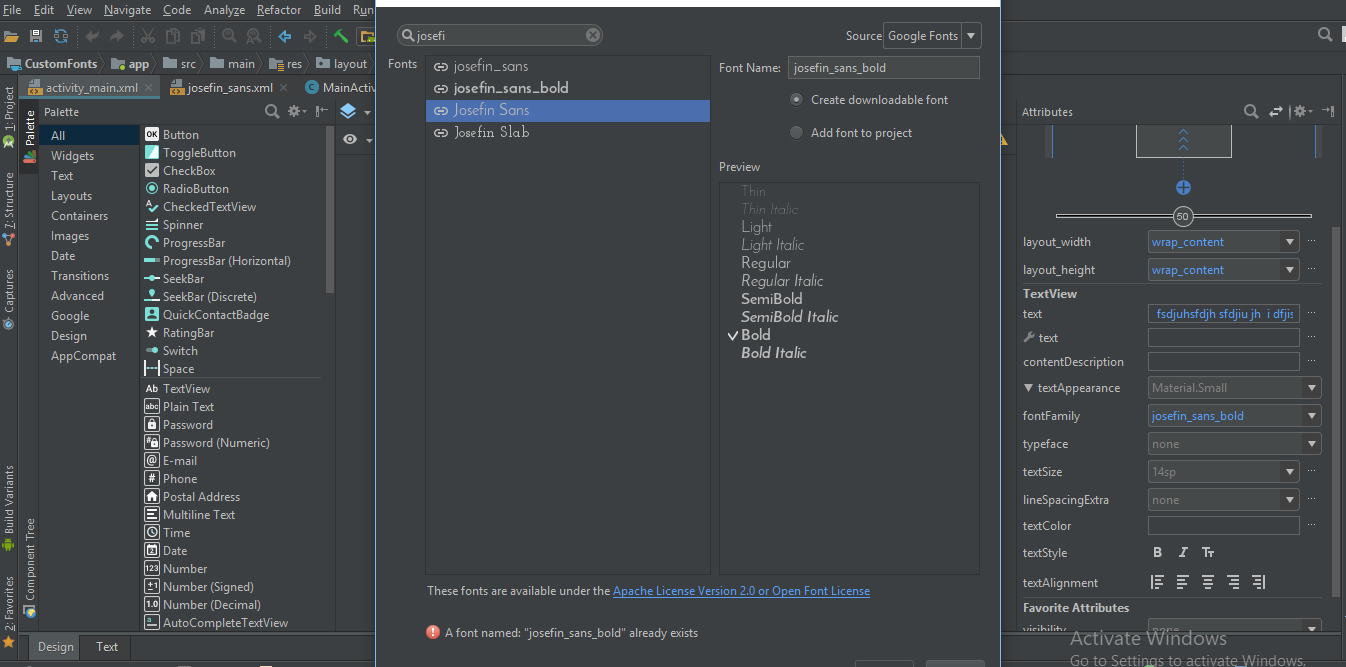Click the bias slider handle showing 50
The width and height of the screenshot is (1346, 667).
coord(1183,216)
